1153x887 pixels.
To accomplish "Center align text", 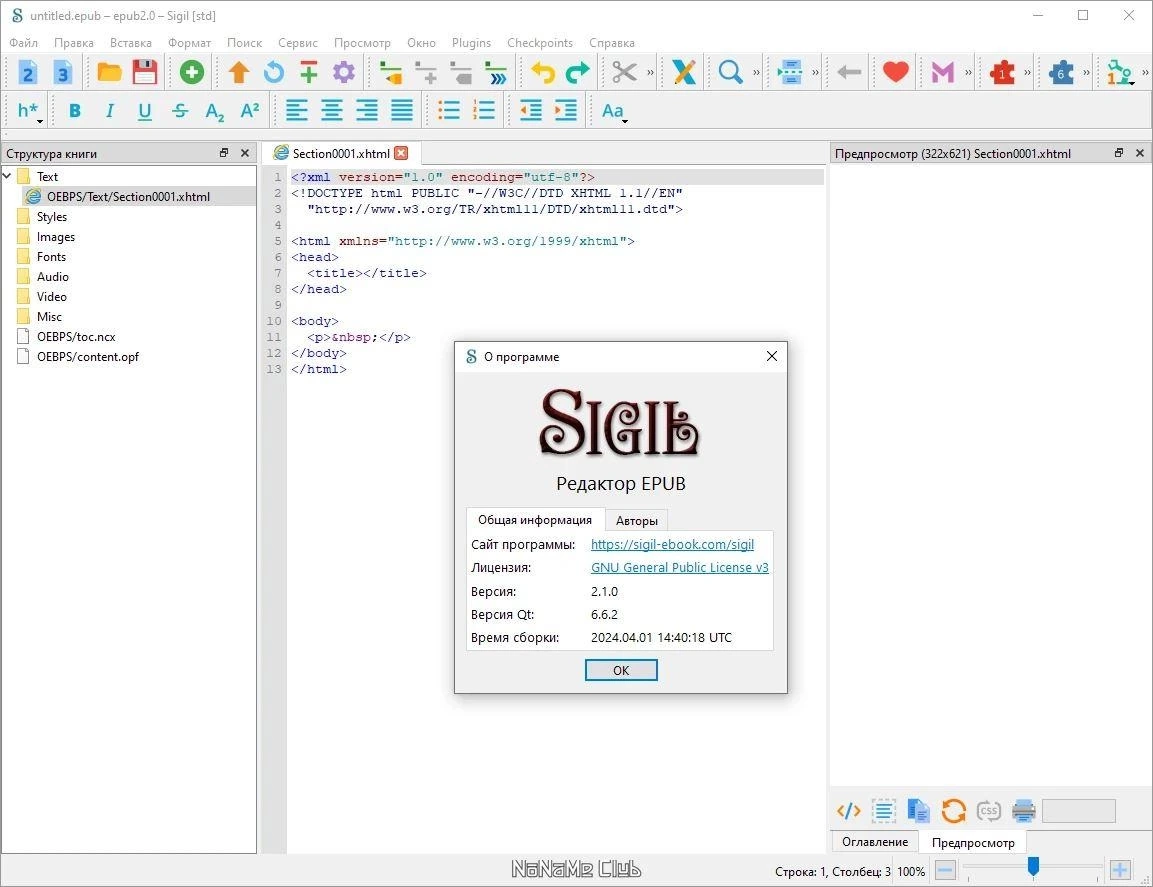I will (x=332, y=110).
